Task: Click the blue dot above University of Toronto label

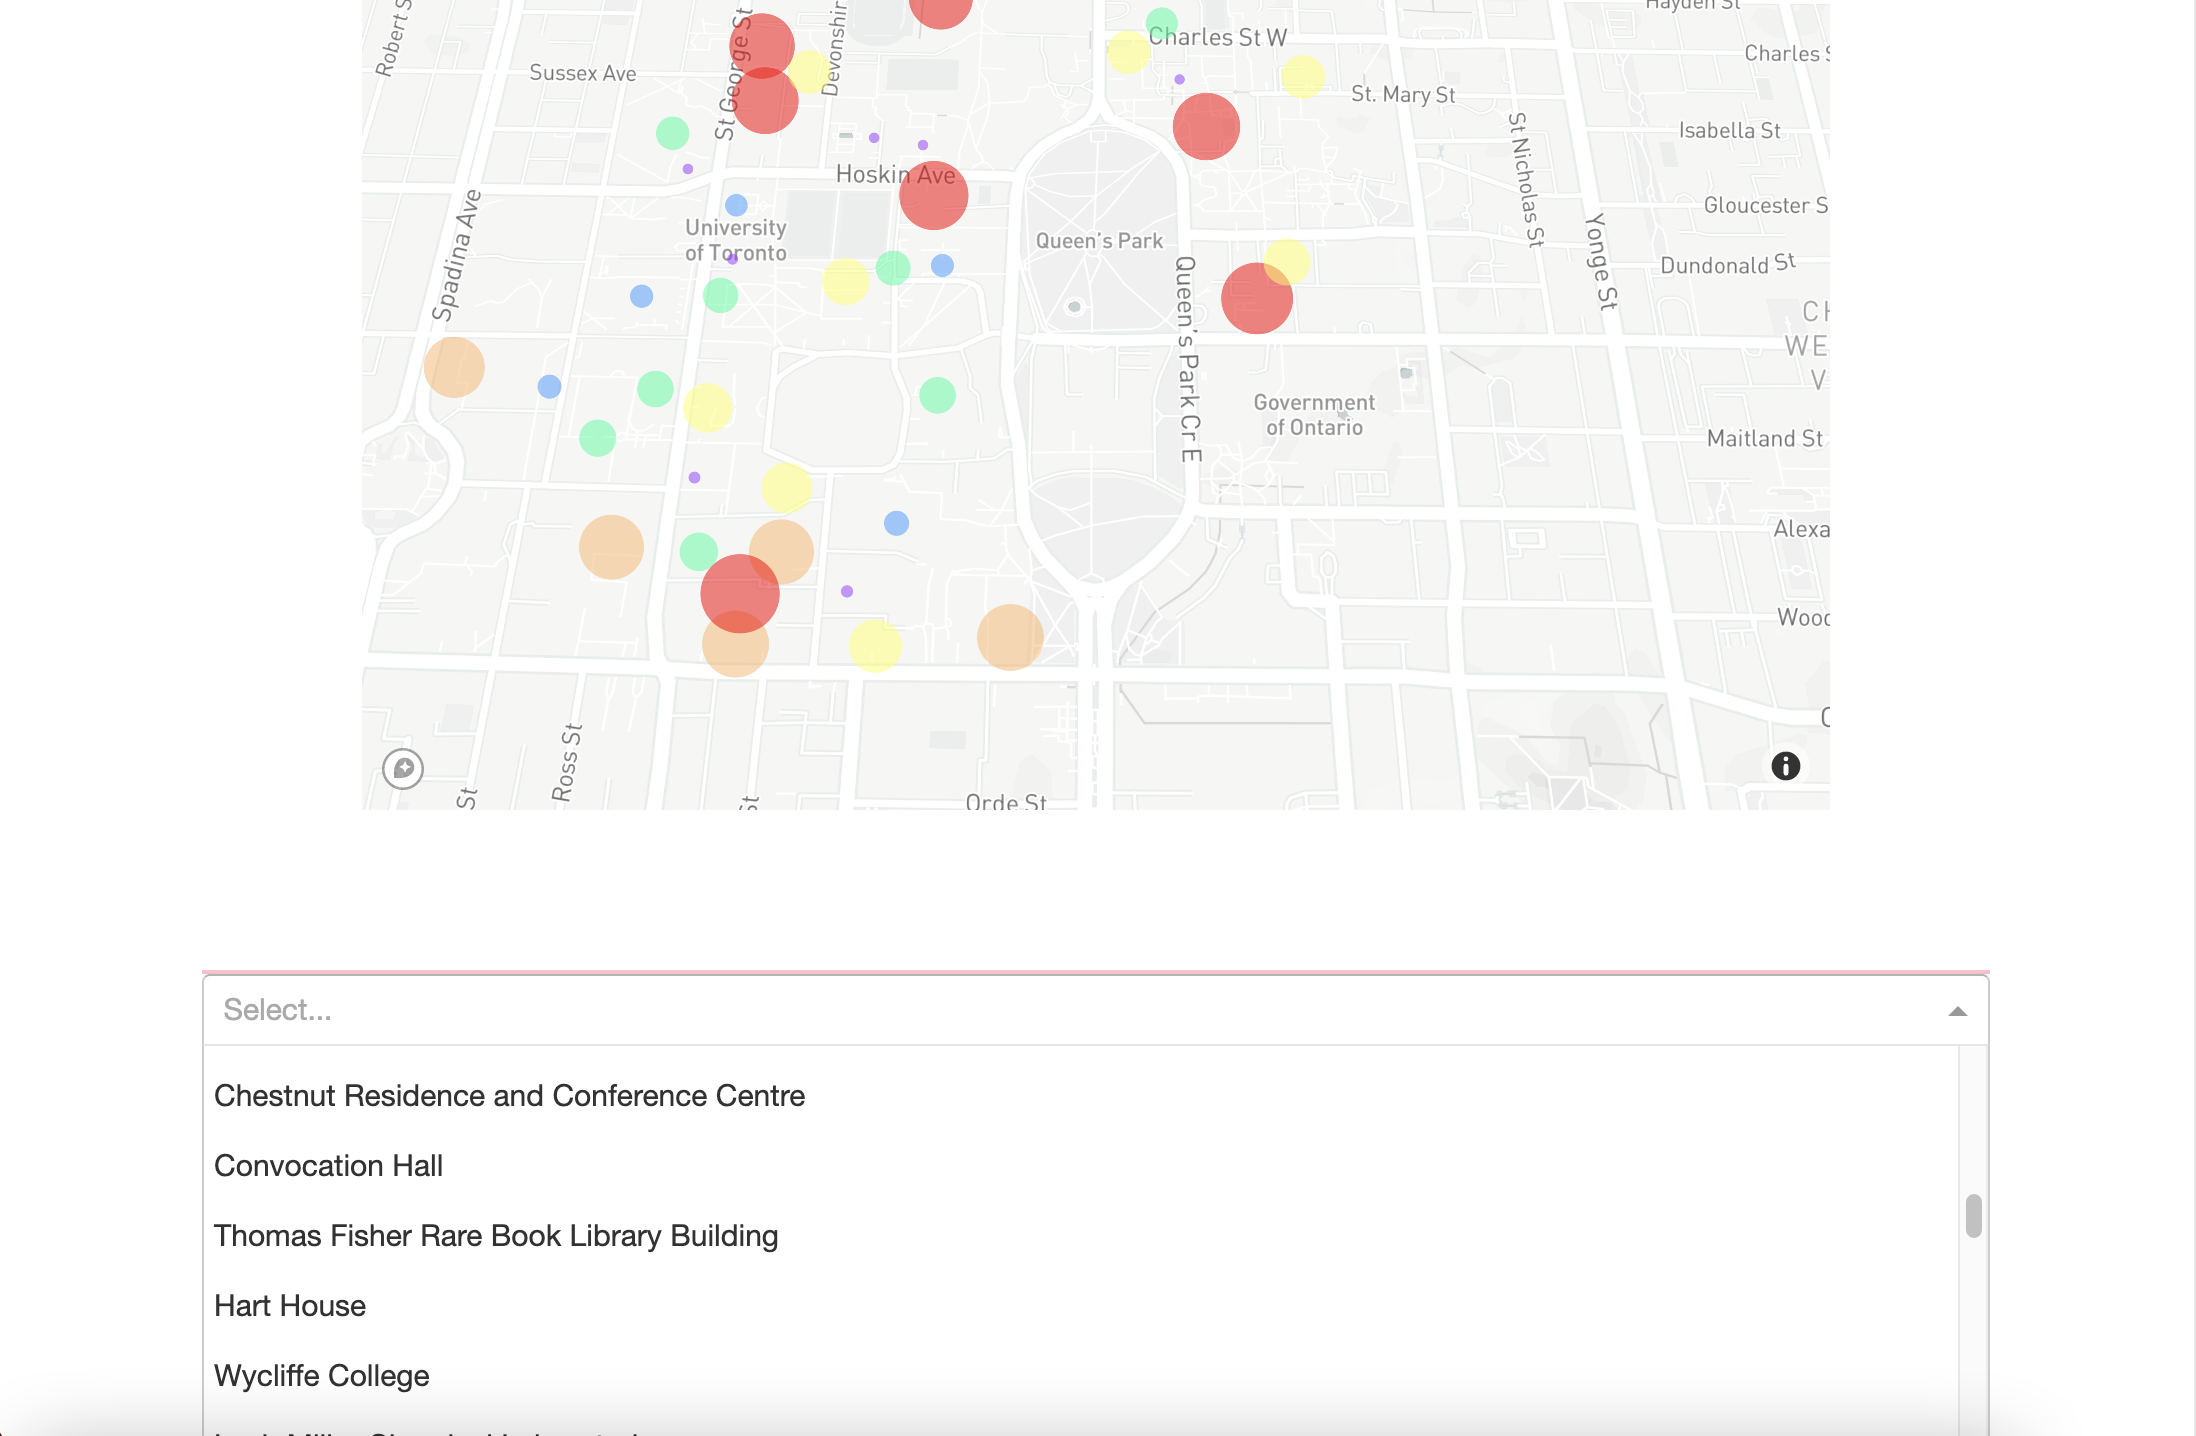Action: coord(736,205)
